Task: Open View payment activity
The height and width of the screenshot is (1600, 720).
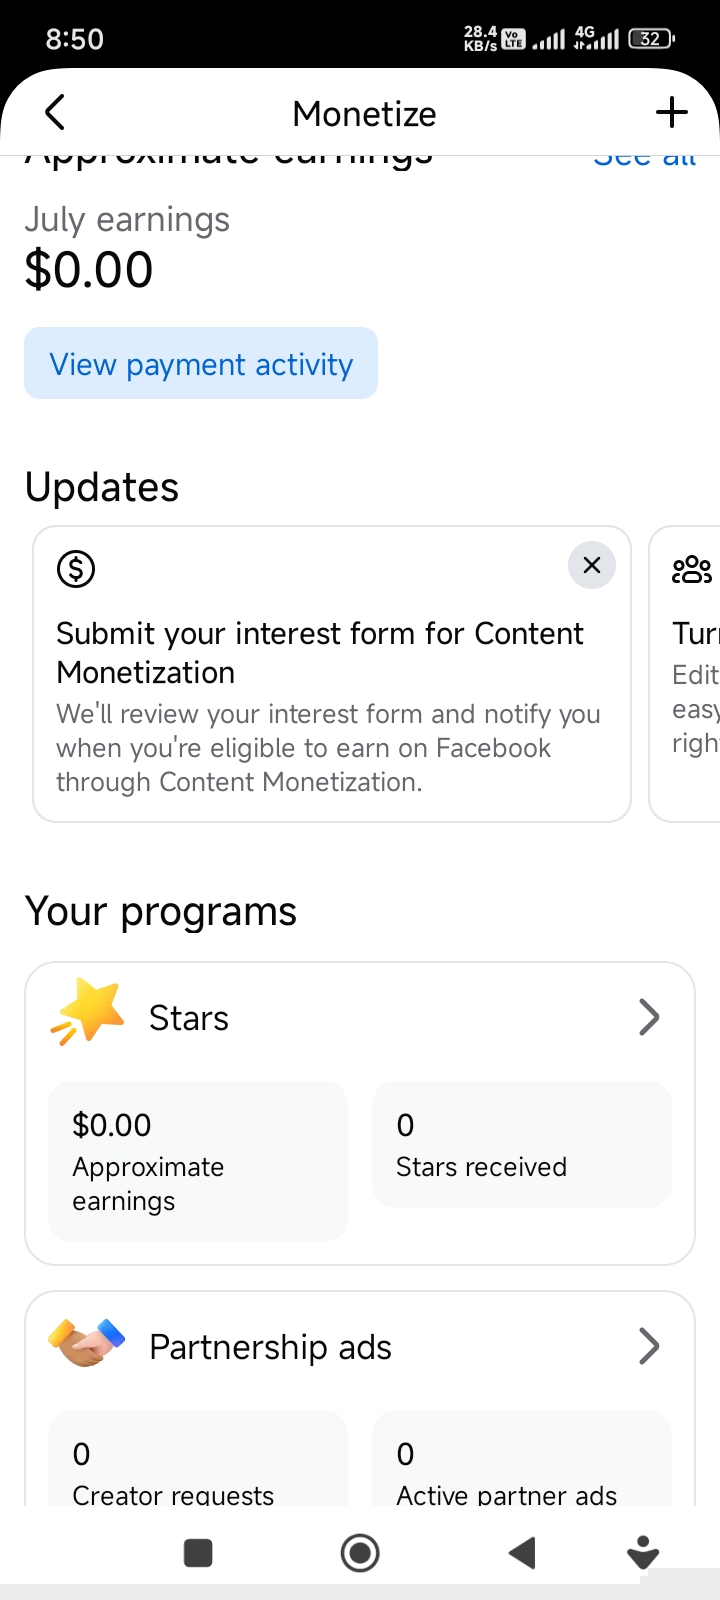Action: [x=201, y=363]
